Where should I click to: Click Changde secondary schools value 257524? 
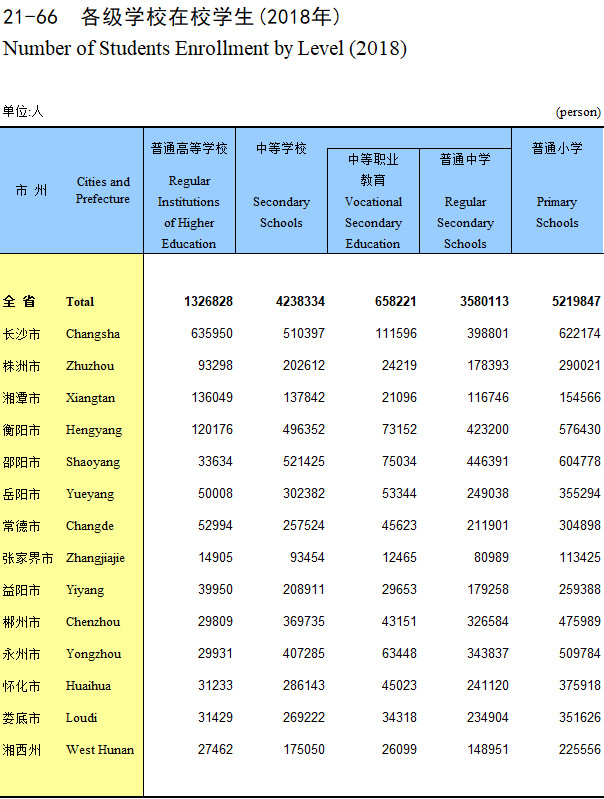304,525
